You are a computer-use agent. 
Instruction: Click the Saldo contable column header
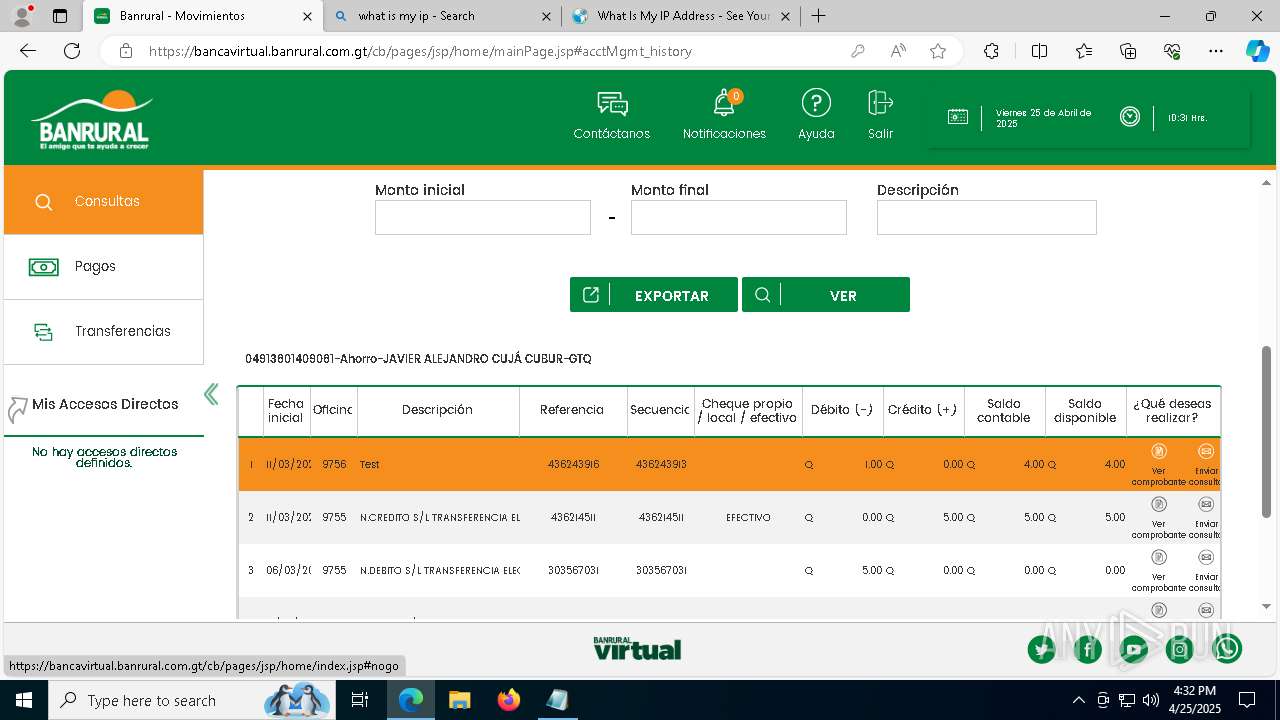coord(1004,411)
